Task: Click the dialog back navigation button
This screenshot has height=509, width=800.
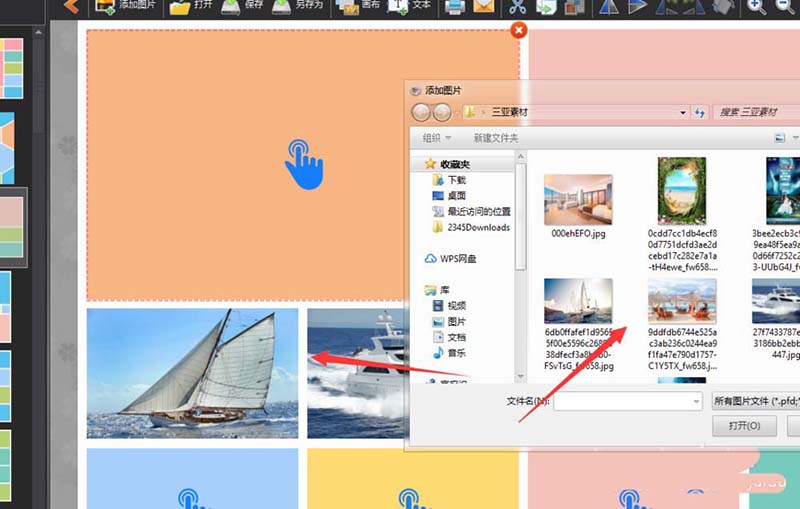Action: point(421,112)
